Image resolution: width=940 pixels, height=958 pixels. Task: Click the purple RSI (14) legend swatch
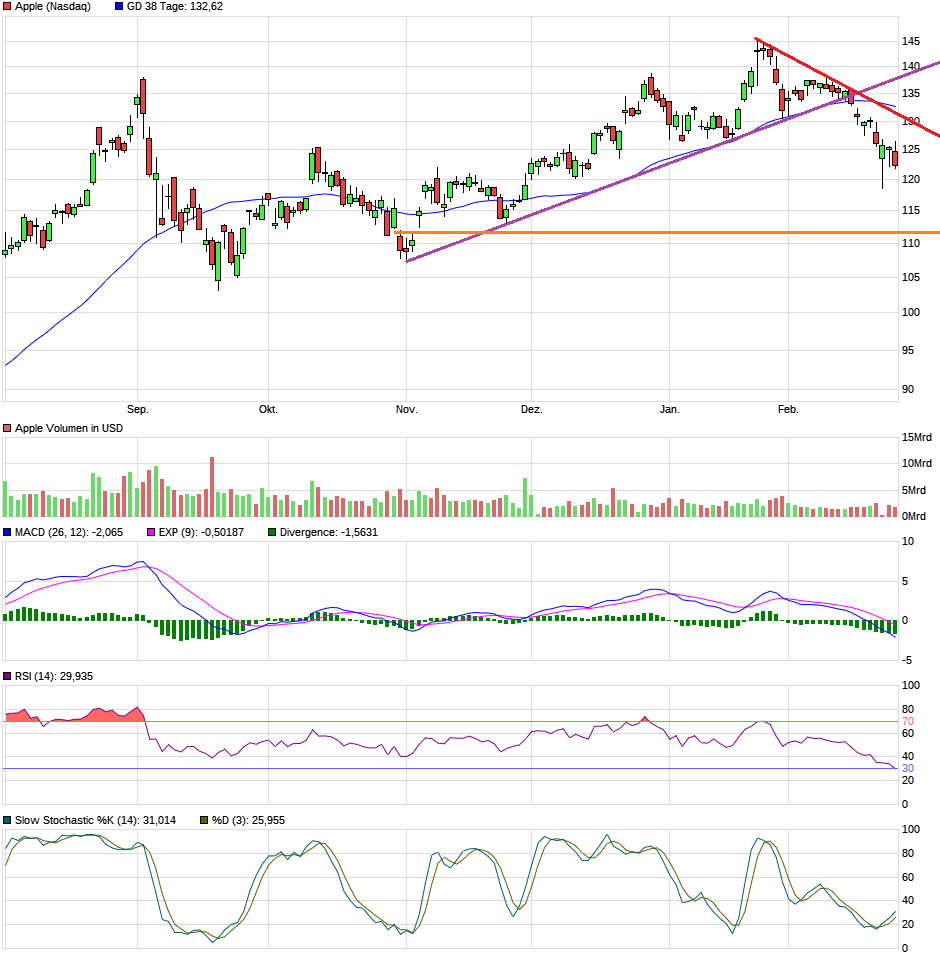[7, 676]
